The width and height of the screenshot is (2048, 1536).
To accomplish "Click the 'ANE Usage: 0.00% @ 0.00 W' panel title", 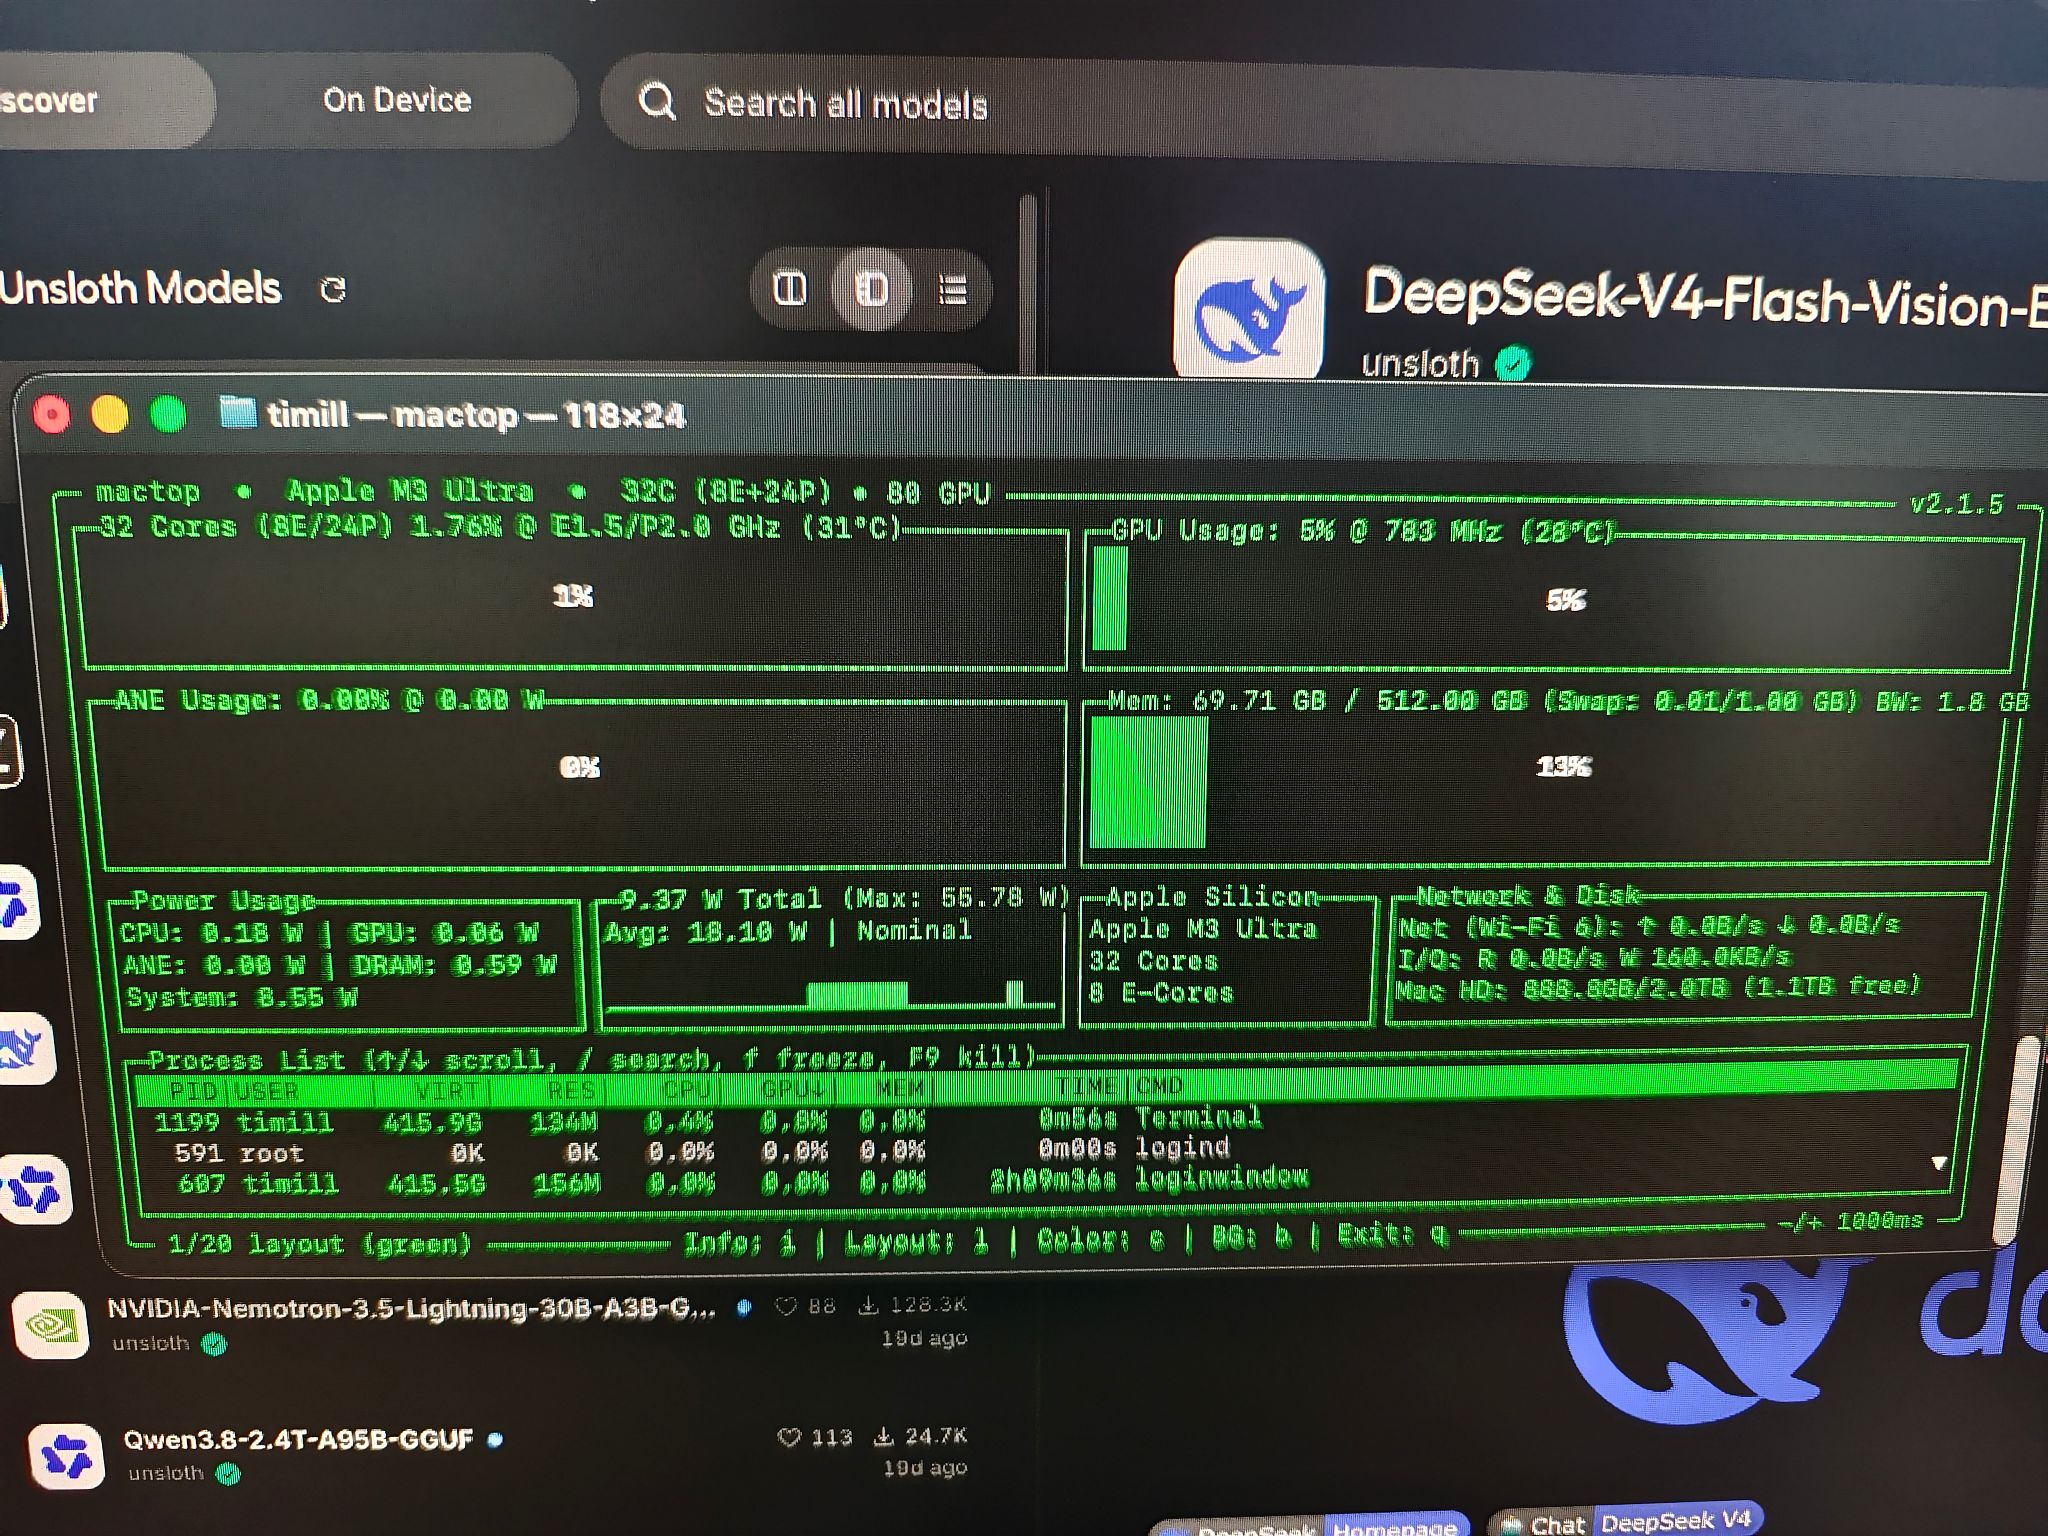I will click(329, 699).
